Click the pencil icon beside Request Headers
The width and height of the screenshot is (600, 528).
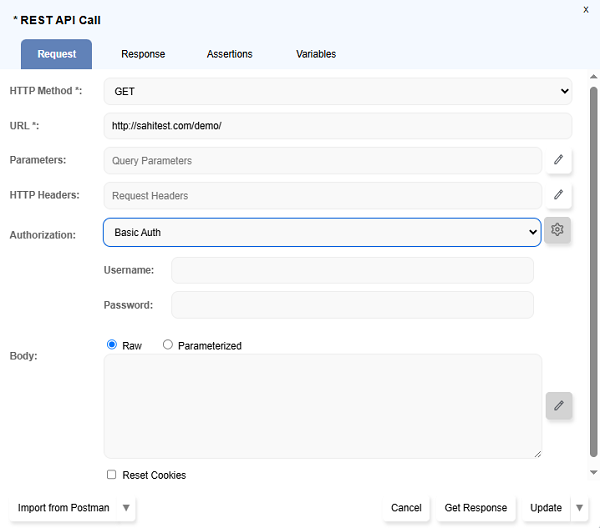pyautogui.click(x=558, y=195)
